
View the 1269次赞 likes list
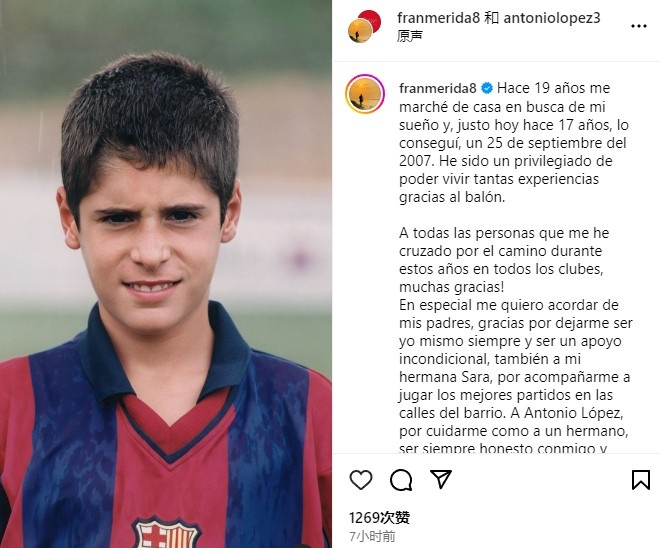click(379, 517)
